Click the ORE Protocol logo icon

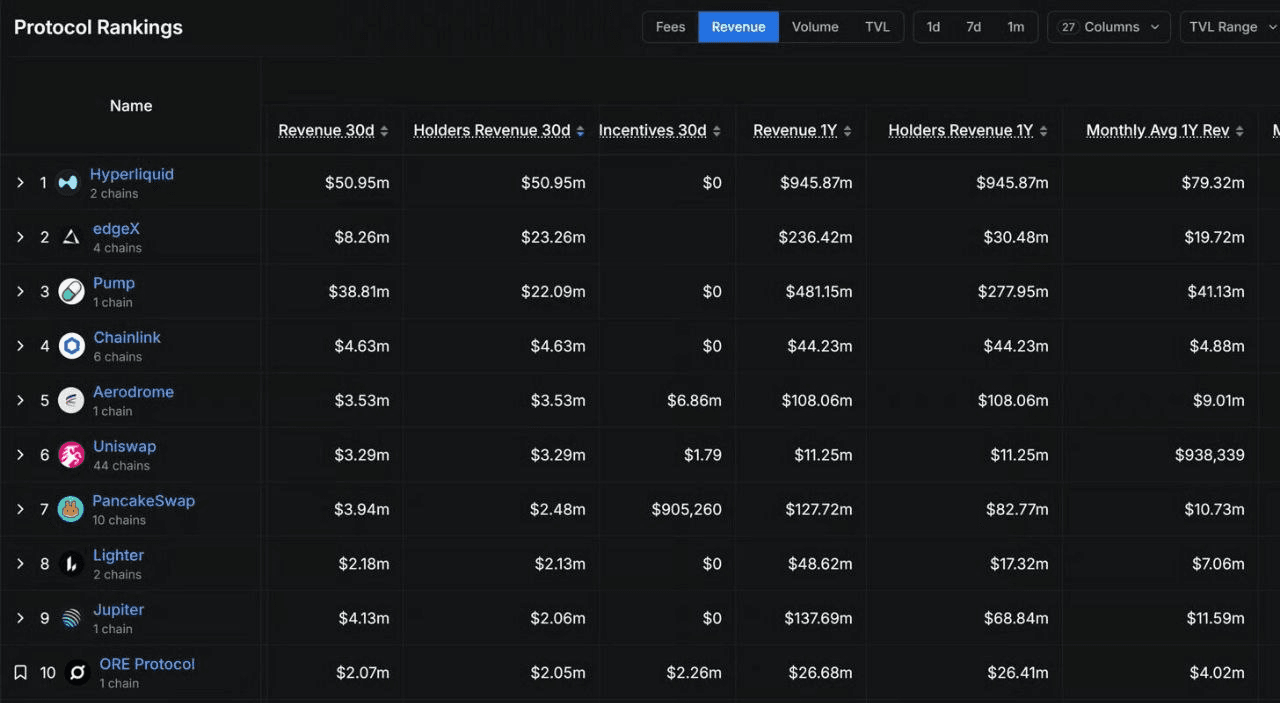click(x=77, y=673)
